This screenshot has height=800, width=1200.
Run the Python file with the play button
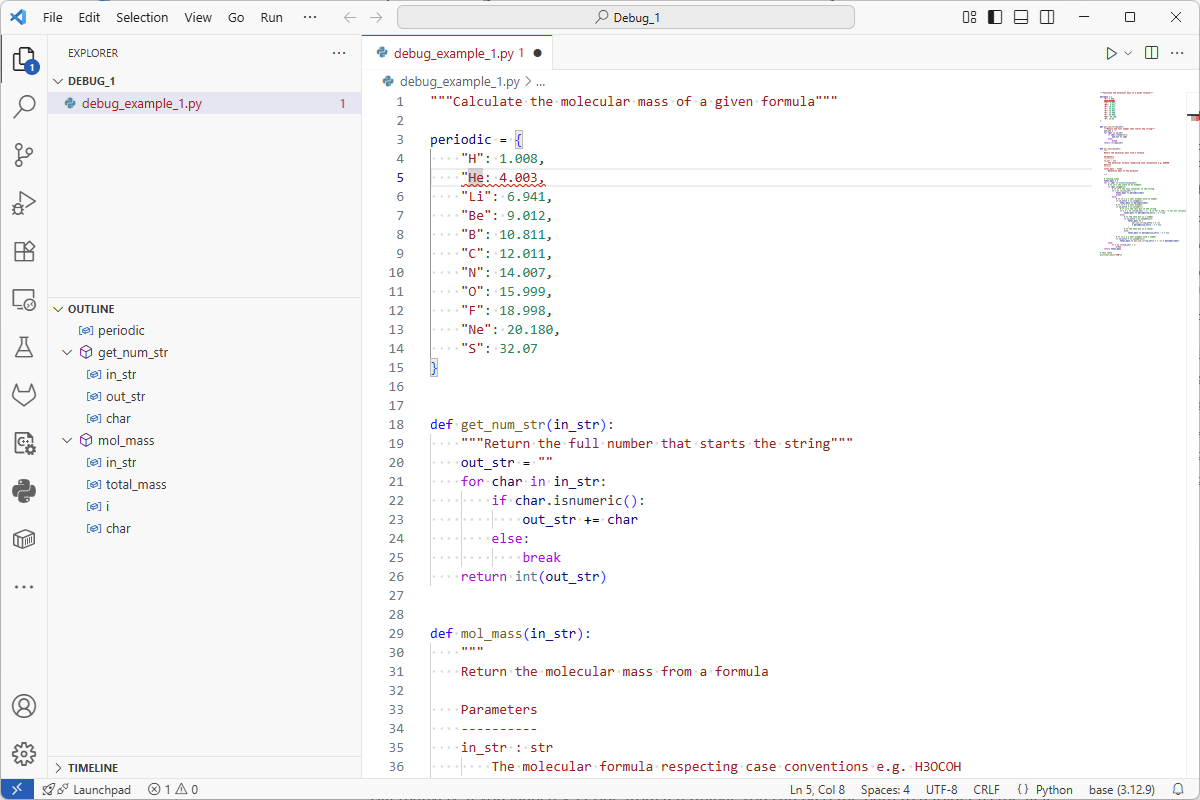pyautogui.click(x=1112, y=52)
